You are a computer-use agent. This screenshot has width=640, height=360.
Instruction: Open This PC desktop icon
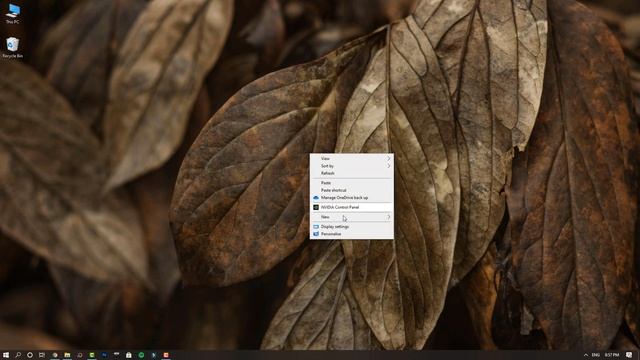pyautogui.click(x=13, y=13)
